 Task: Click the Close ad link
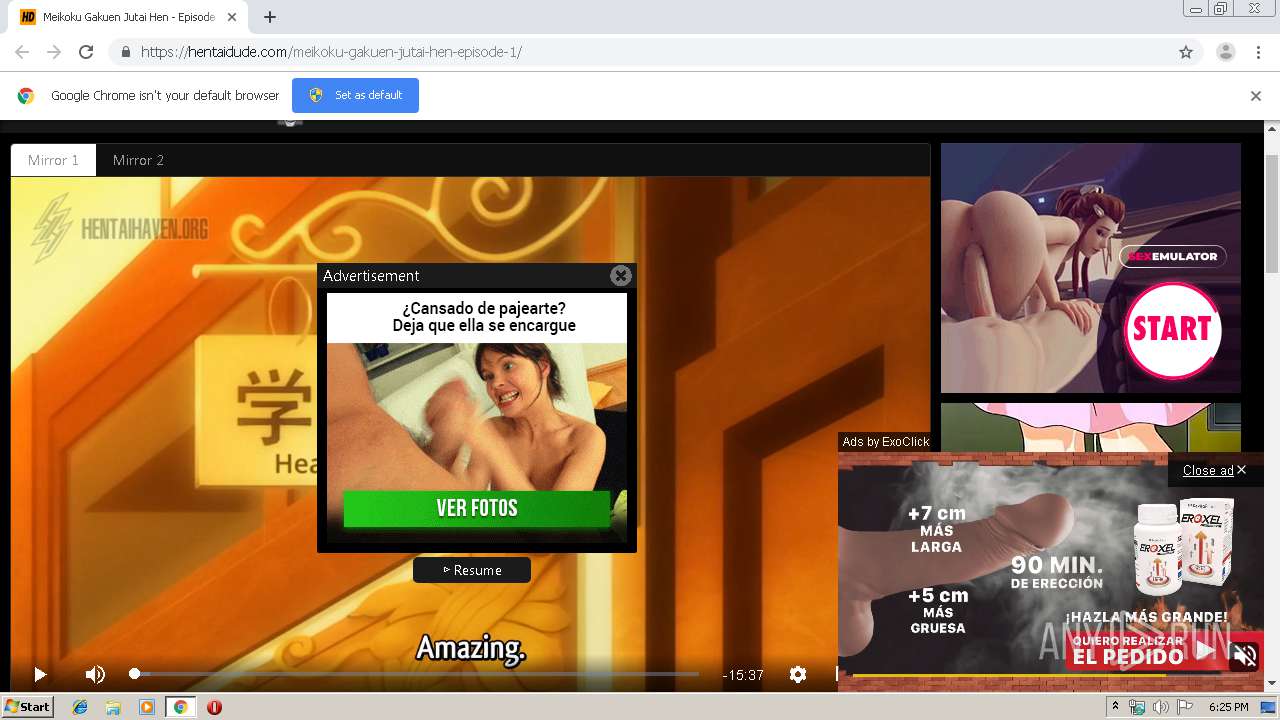(1207, 470)
